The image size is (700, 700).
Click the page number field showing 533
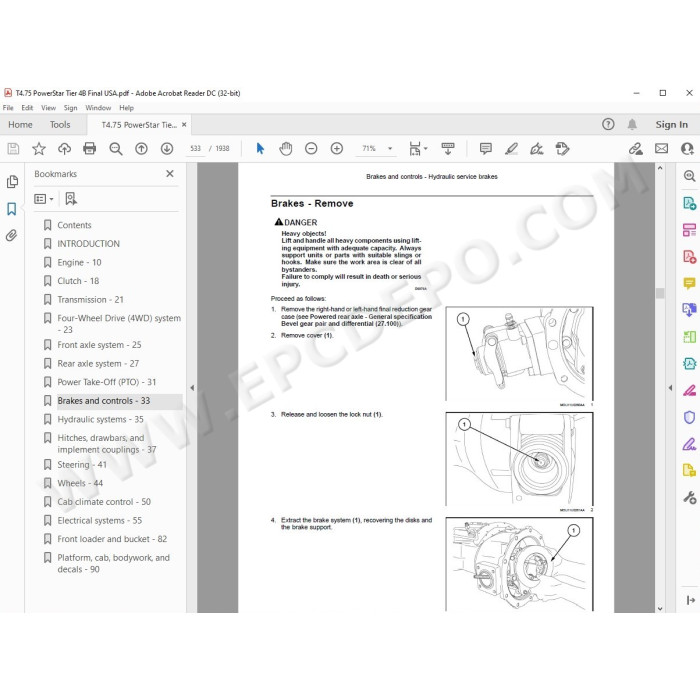pos(196,149)
